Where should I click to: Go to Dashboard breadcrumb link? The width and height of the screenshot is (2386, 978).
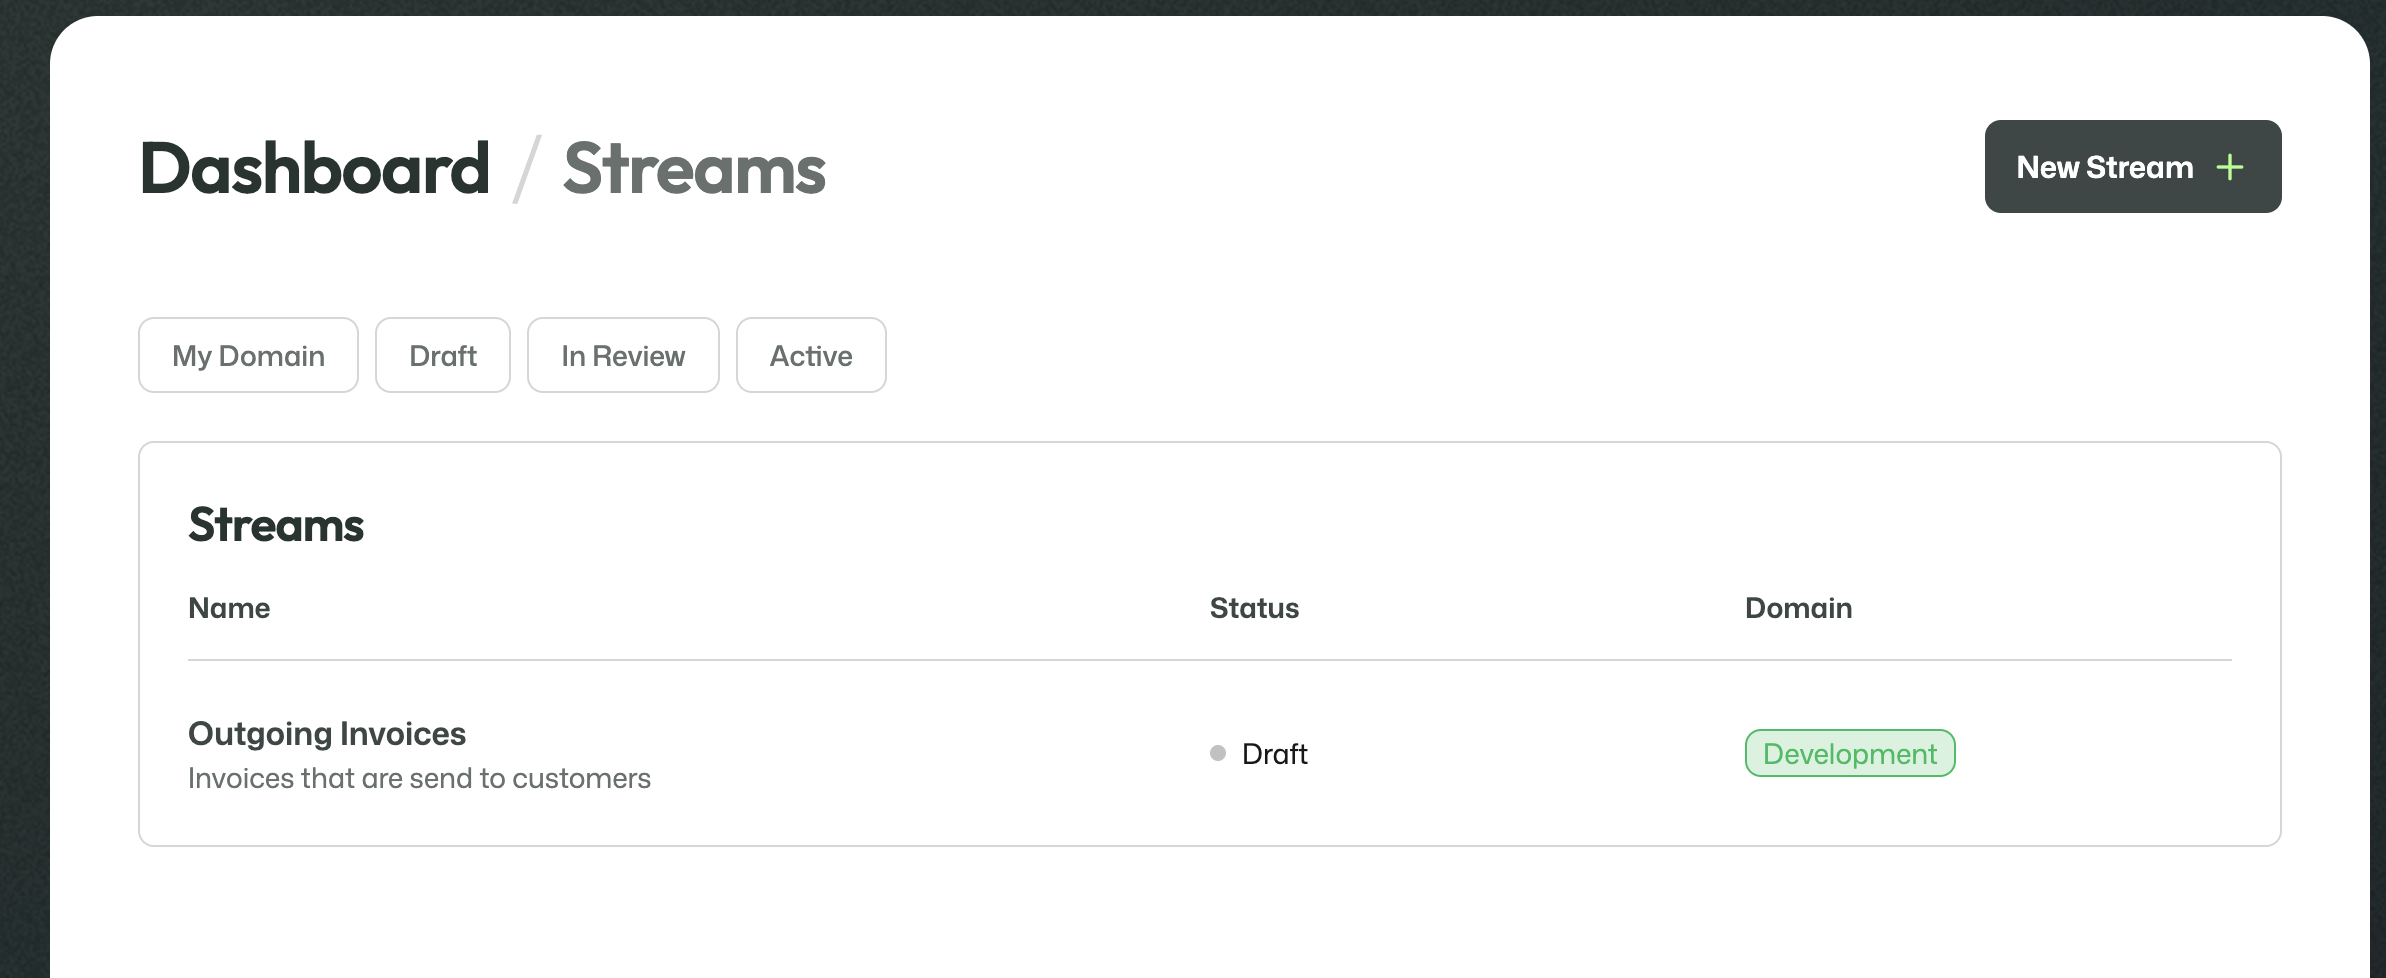pyautogui.click(x=315, y=168)
